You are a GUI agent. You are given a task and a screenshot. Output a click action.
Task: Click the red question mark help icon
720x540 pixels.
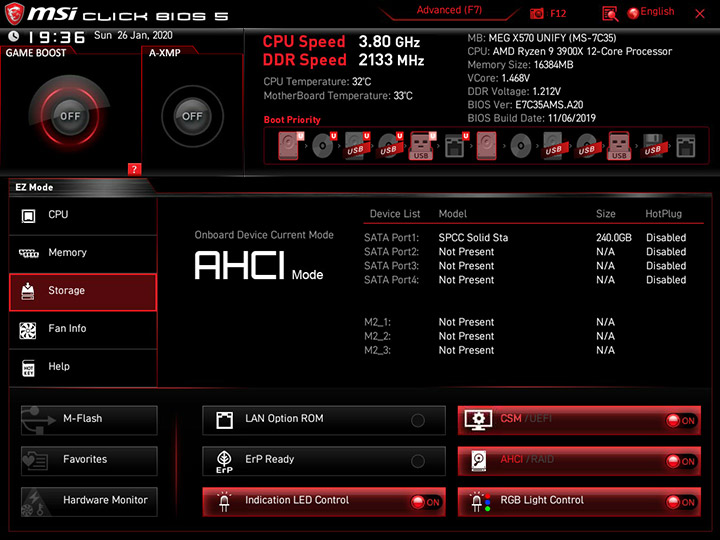coord(134,169)
